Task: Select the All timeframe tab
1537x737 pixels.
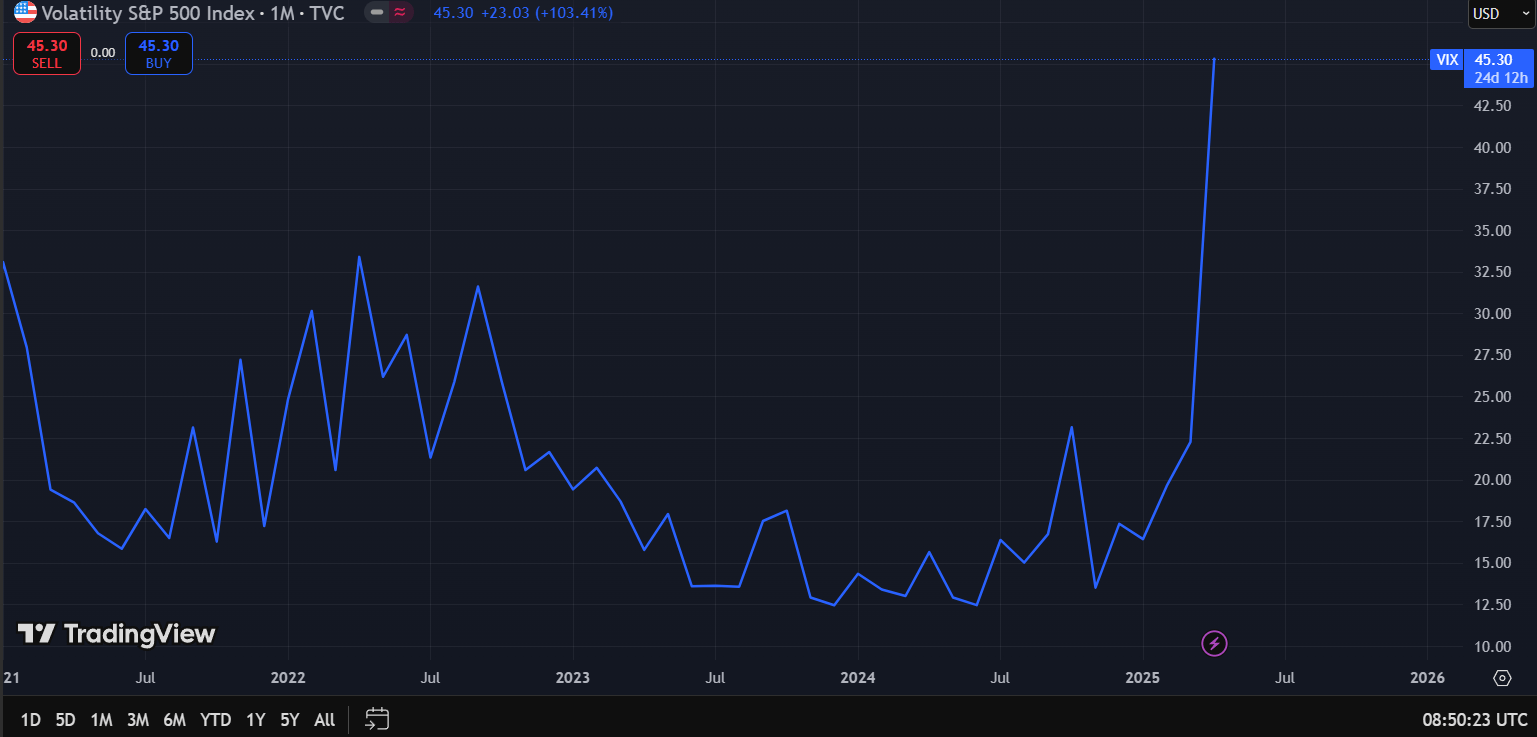Action: point(323,719)
